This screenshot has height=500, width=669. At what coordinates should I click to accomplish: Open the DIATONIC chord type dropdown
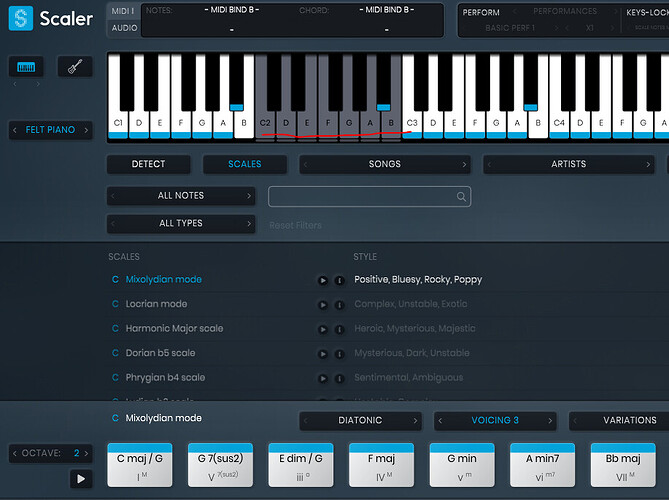tap(360, 421)
